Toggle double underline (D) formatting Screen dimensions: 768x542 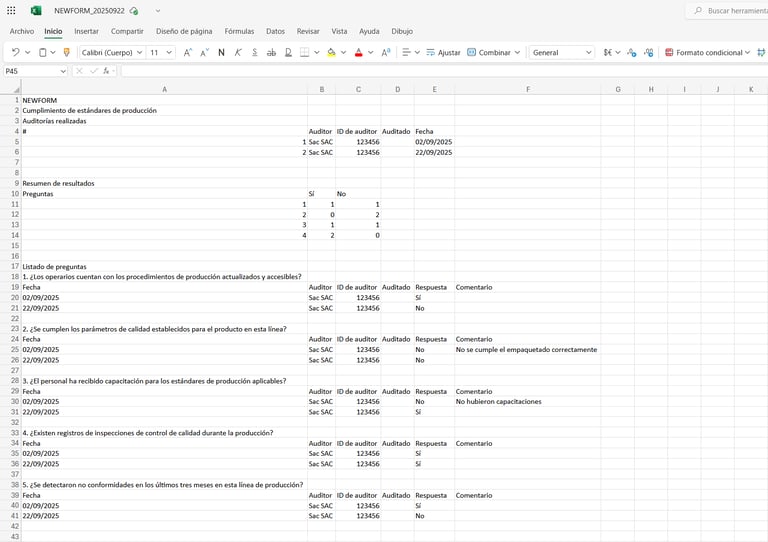(x=288, y=52)
